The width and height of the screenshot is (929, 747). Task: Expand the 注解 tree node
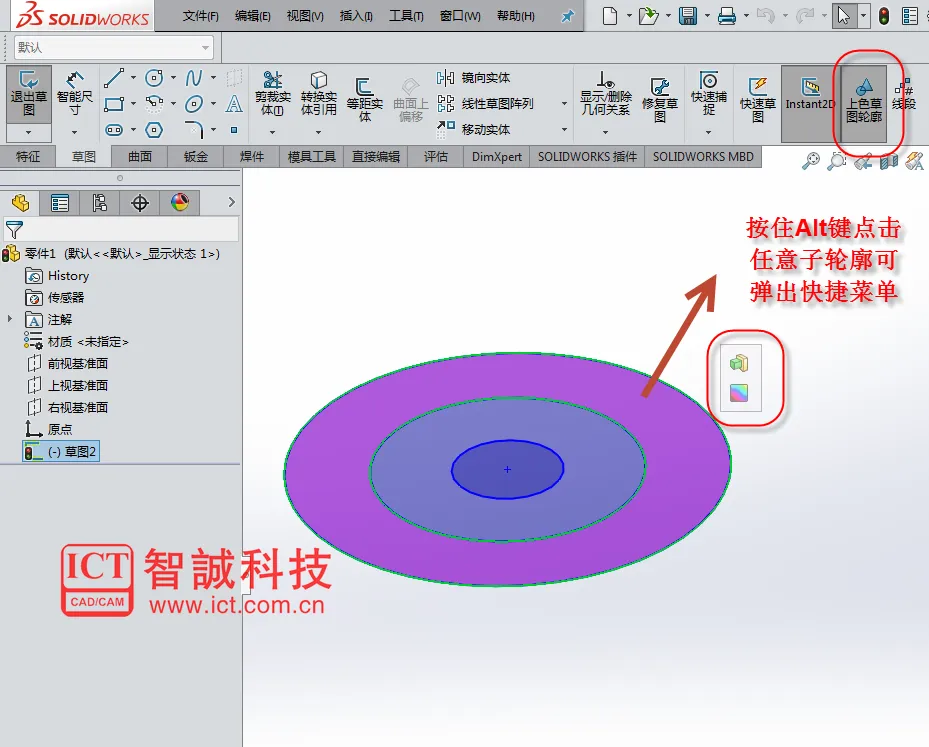click(x=9, y=319)
